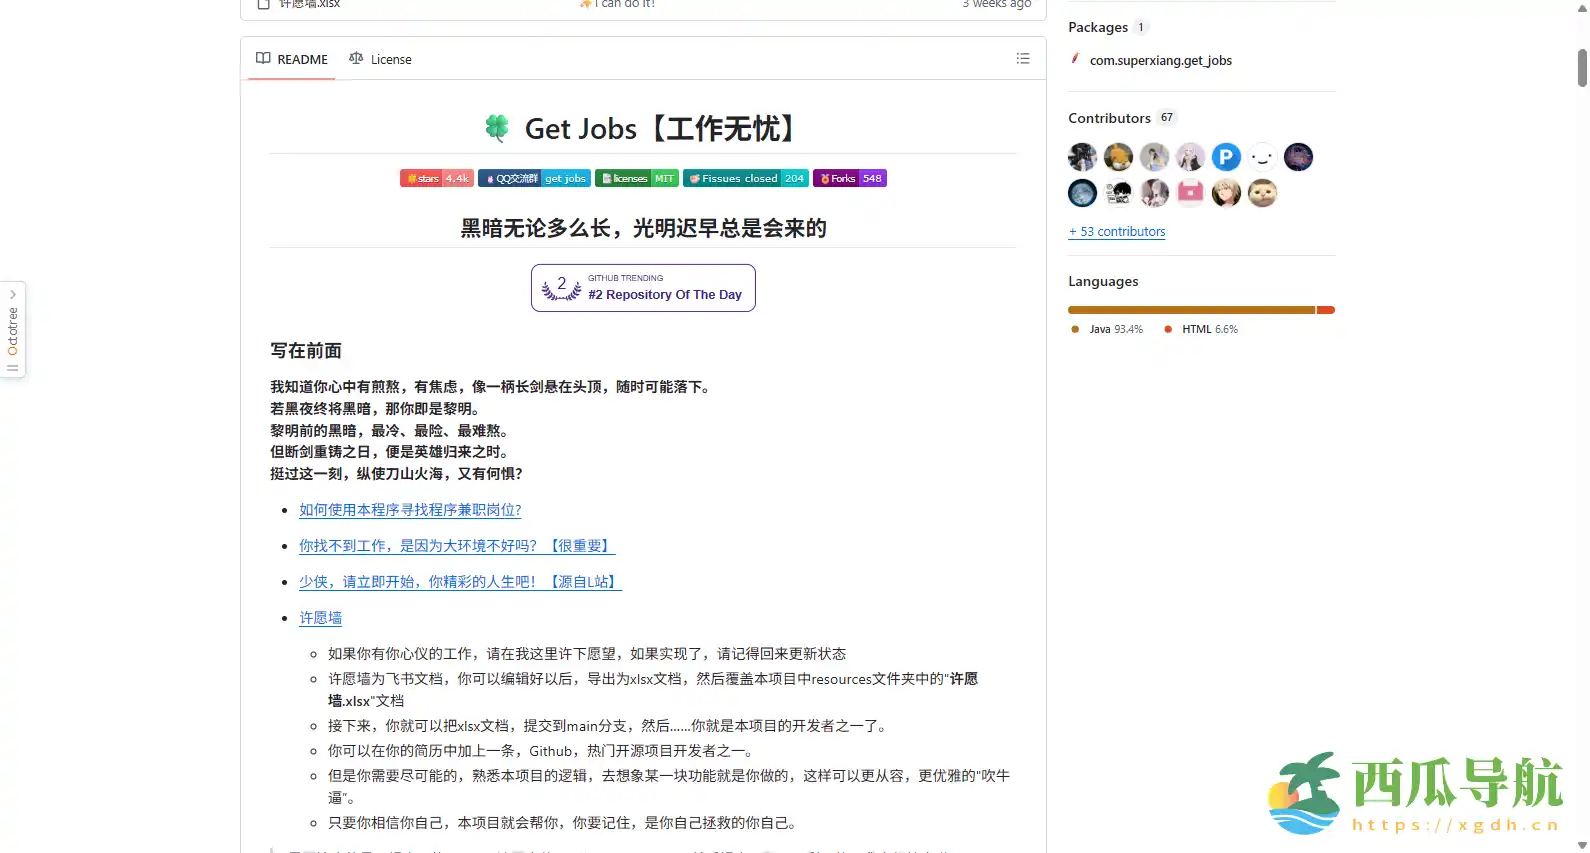The height and width of the screenshot is (853, 1590).
Task: Open the Contributors section heading
Action: 1109,118
